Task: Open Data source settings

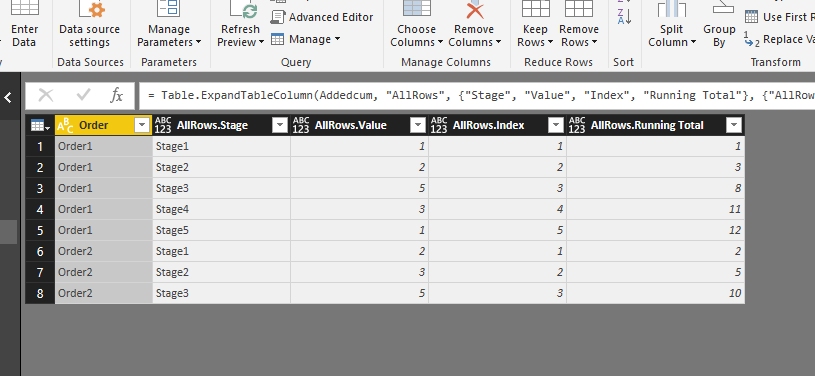Action: 89,25
